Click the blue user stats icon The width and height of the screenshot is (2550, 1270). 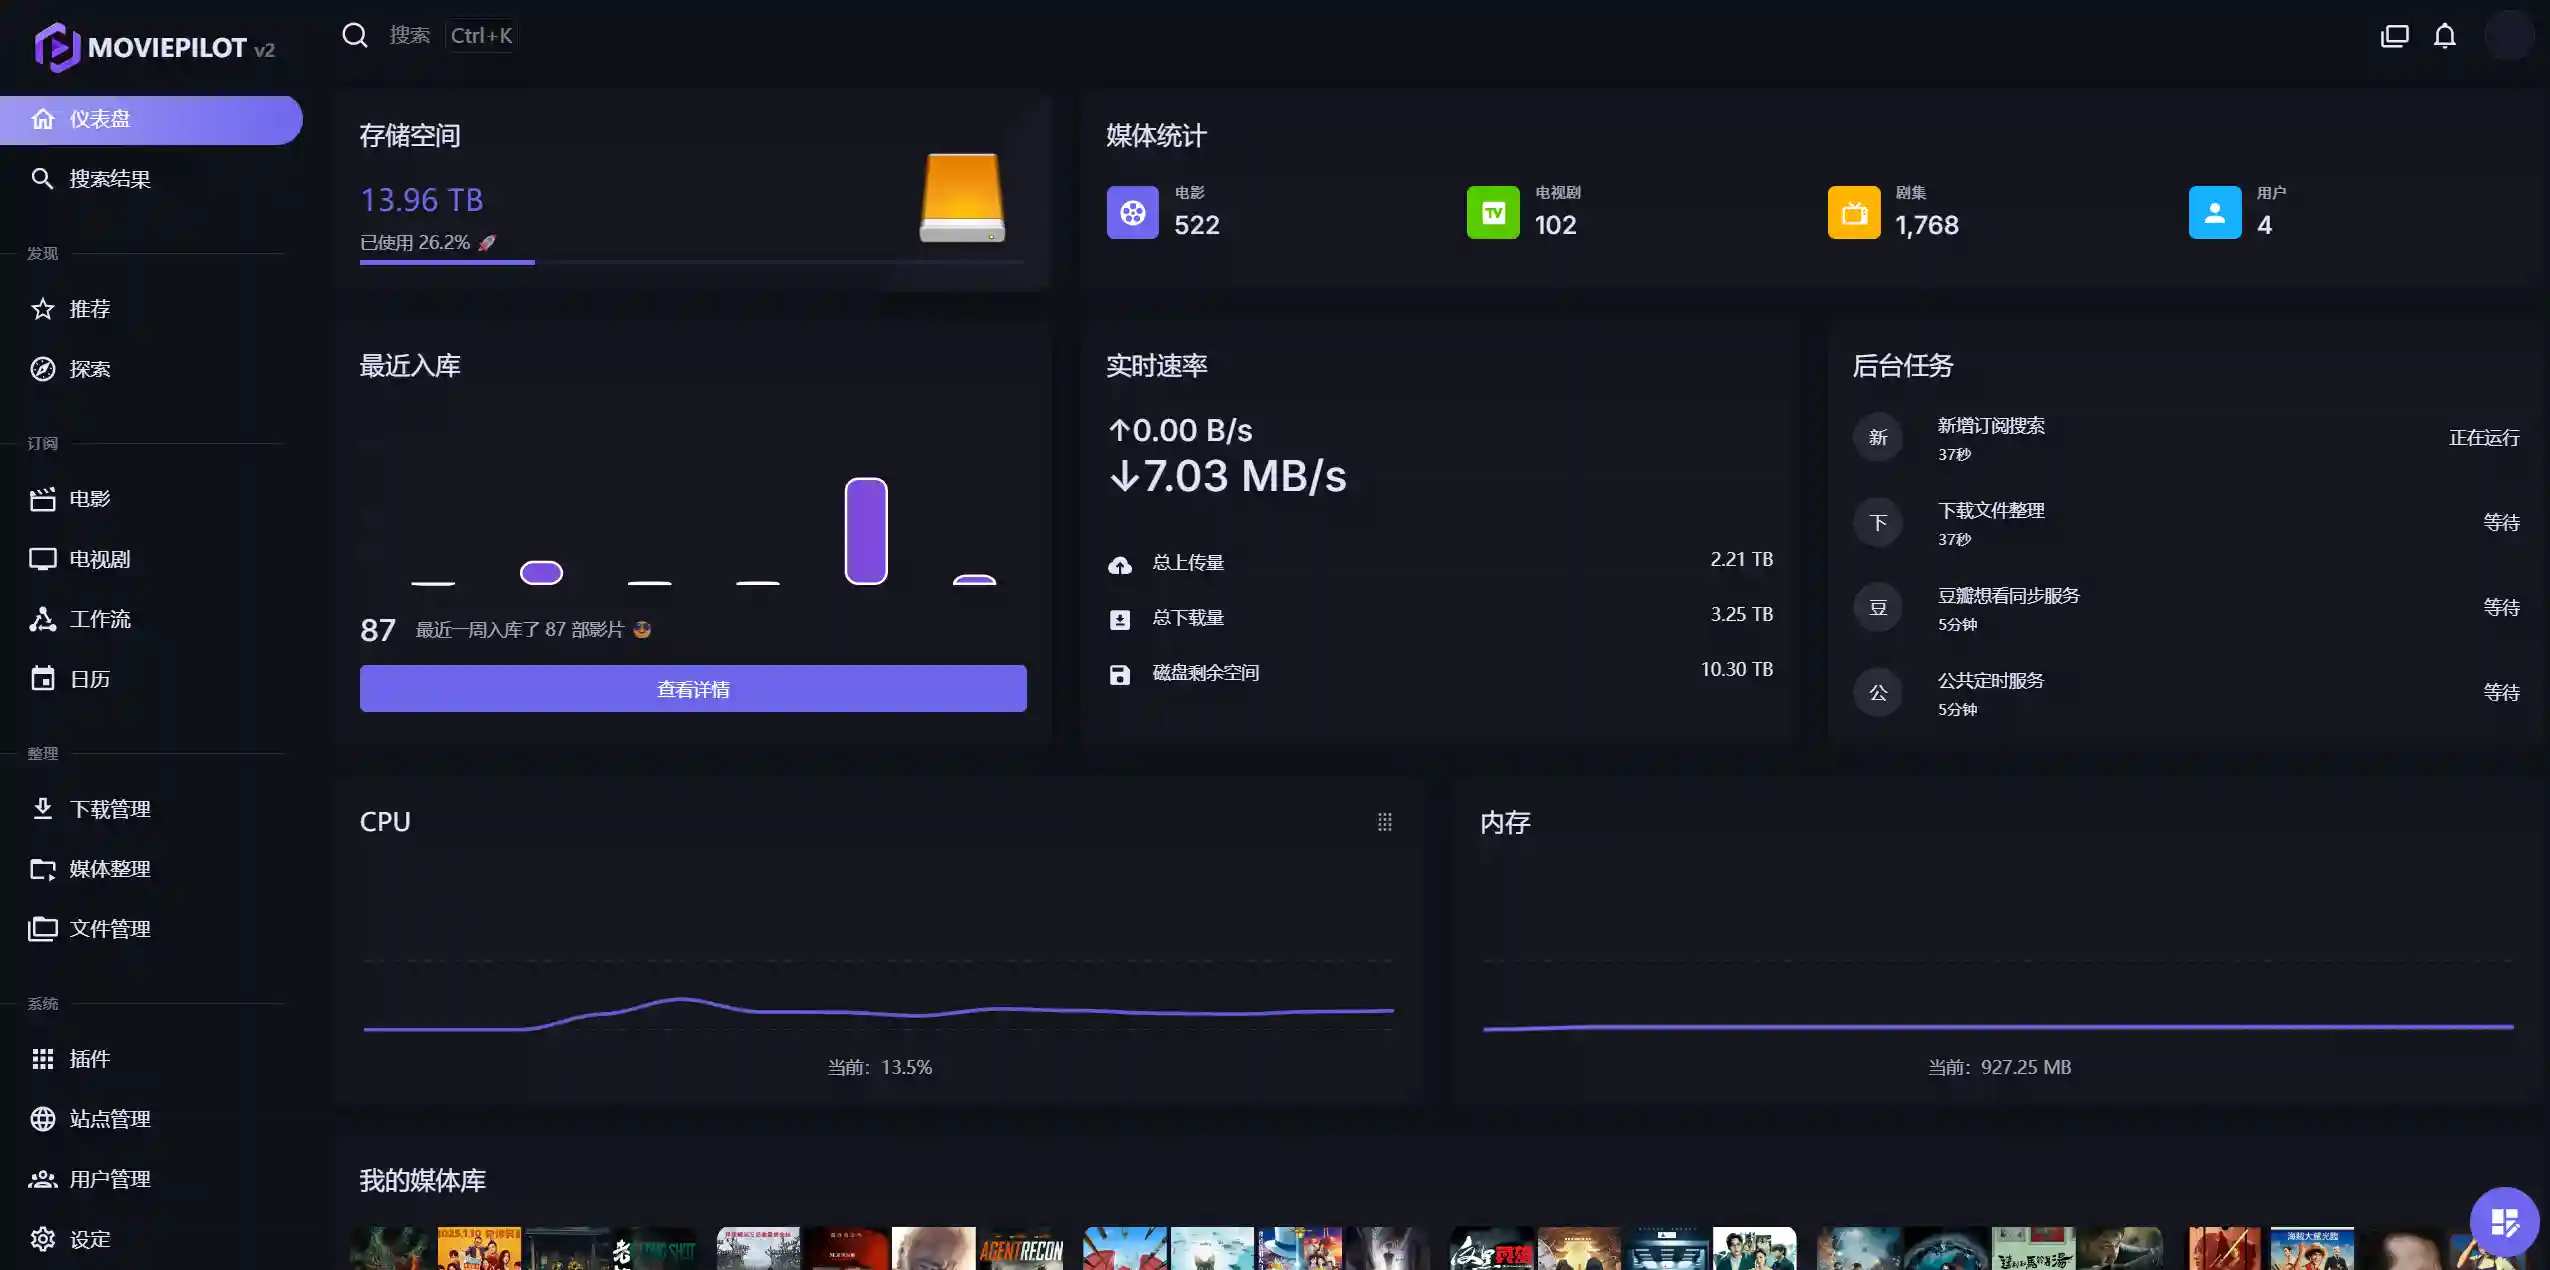pyautogui.click(x=2214, y=212)
